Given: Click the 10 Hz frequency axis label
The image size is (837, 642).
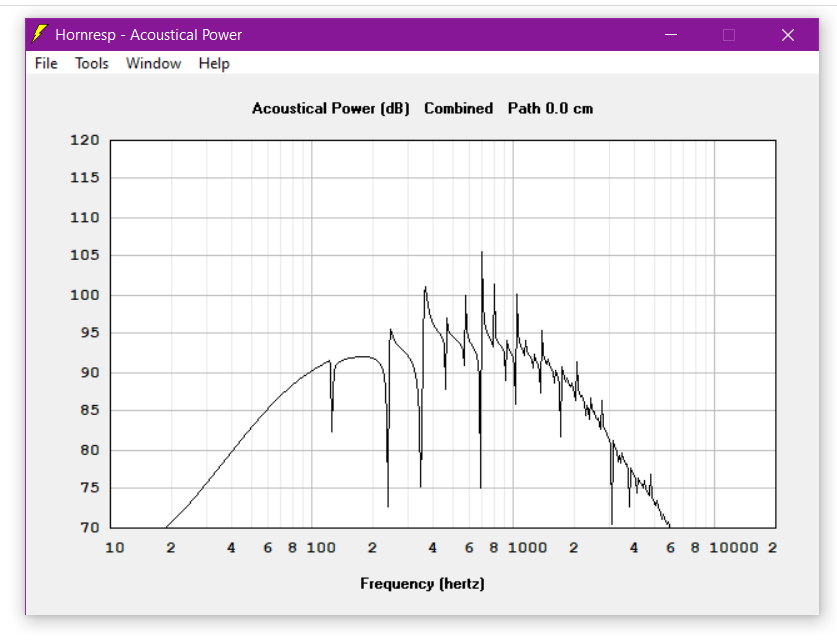Looking at the screenshot, I should (x=115, y=548).
